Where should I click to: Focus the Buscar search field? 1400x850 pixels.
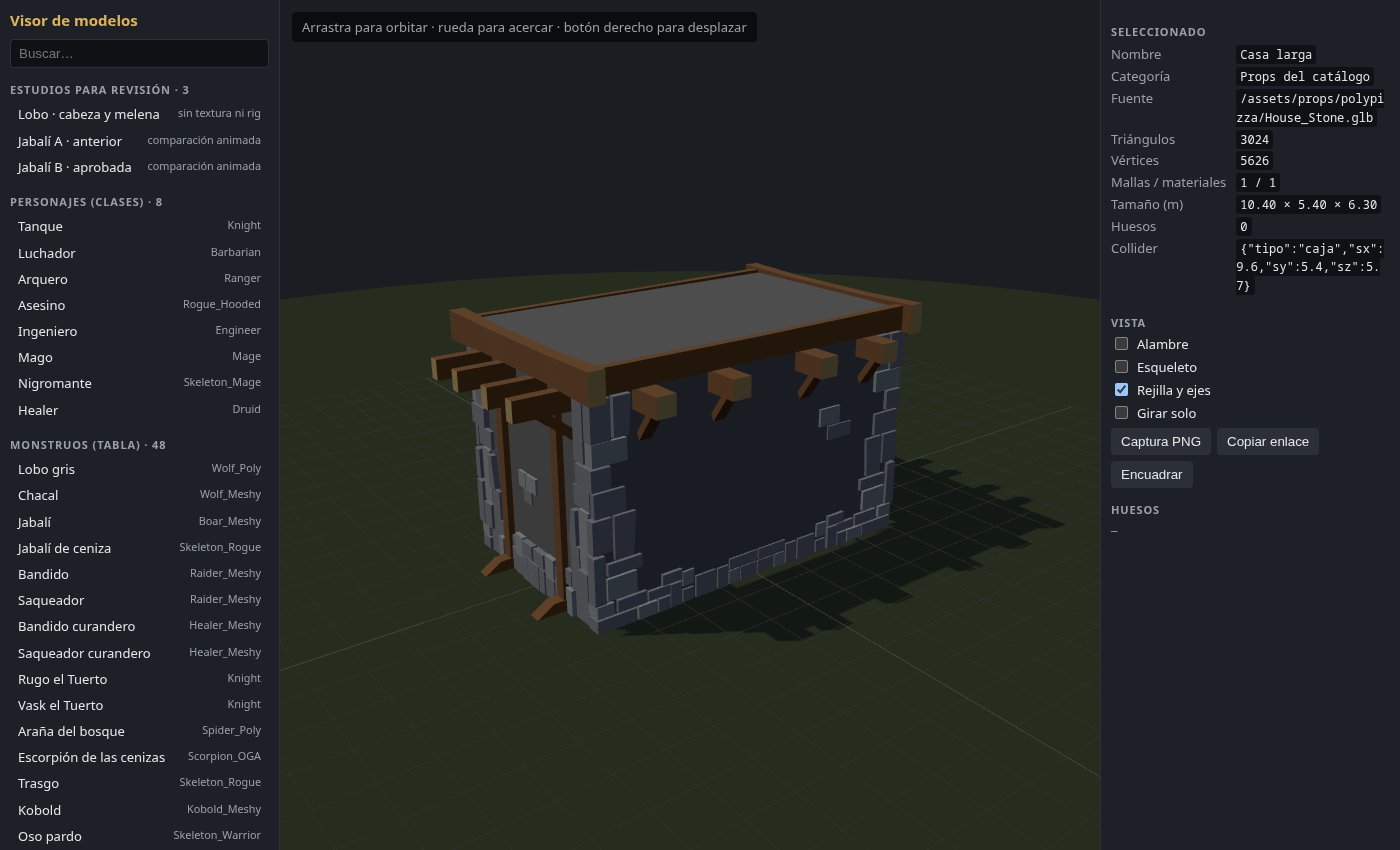click(139, 53)
